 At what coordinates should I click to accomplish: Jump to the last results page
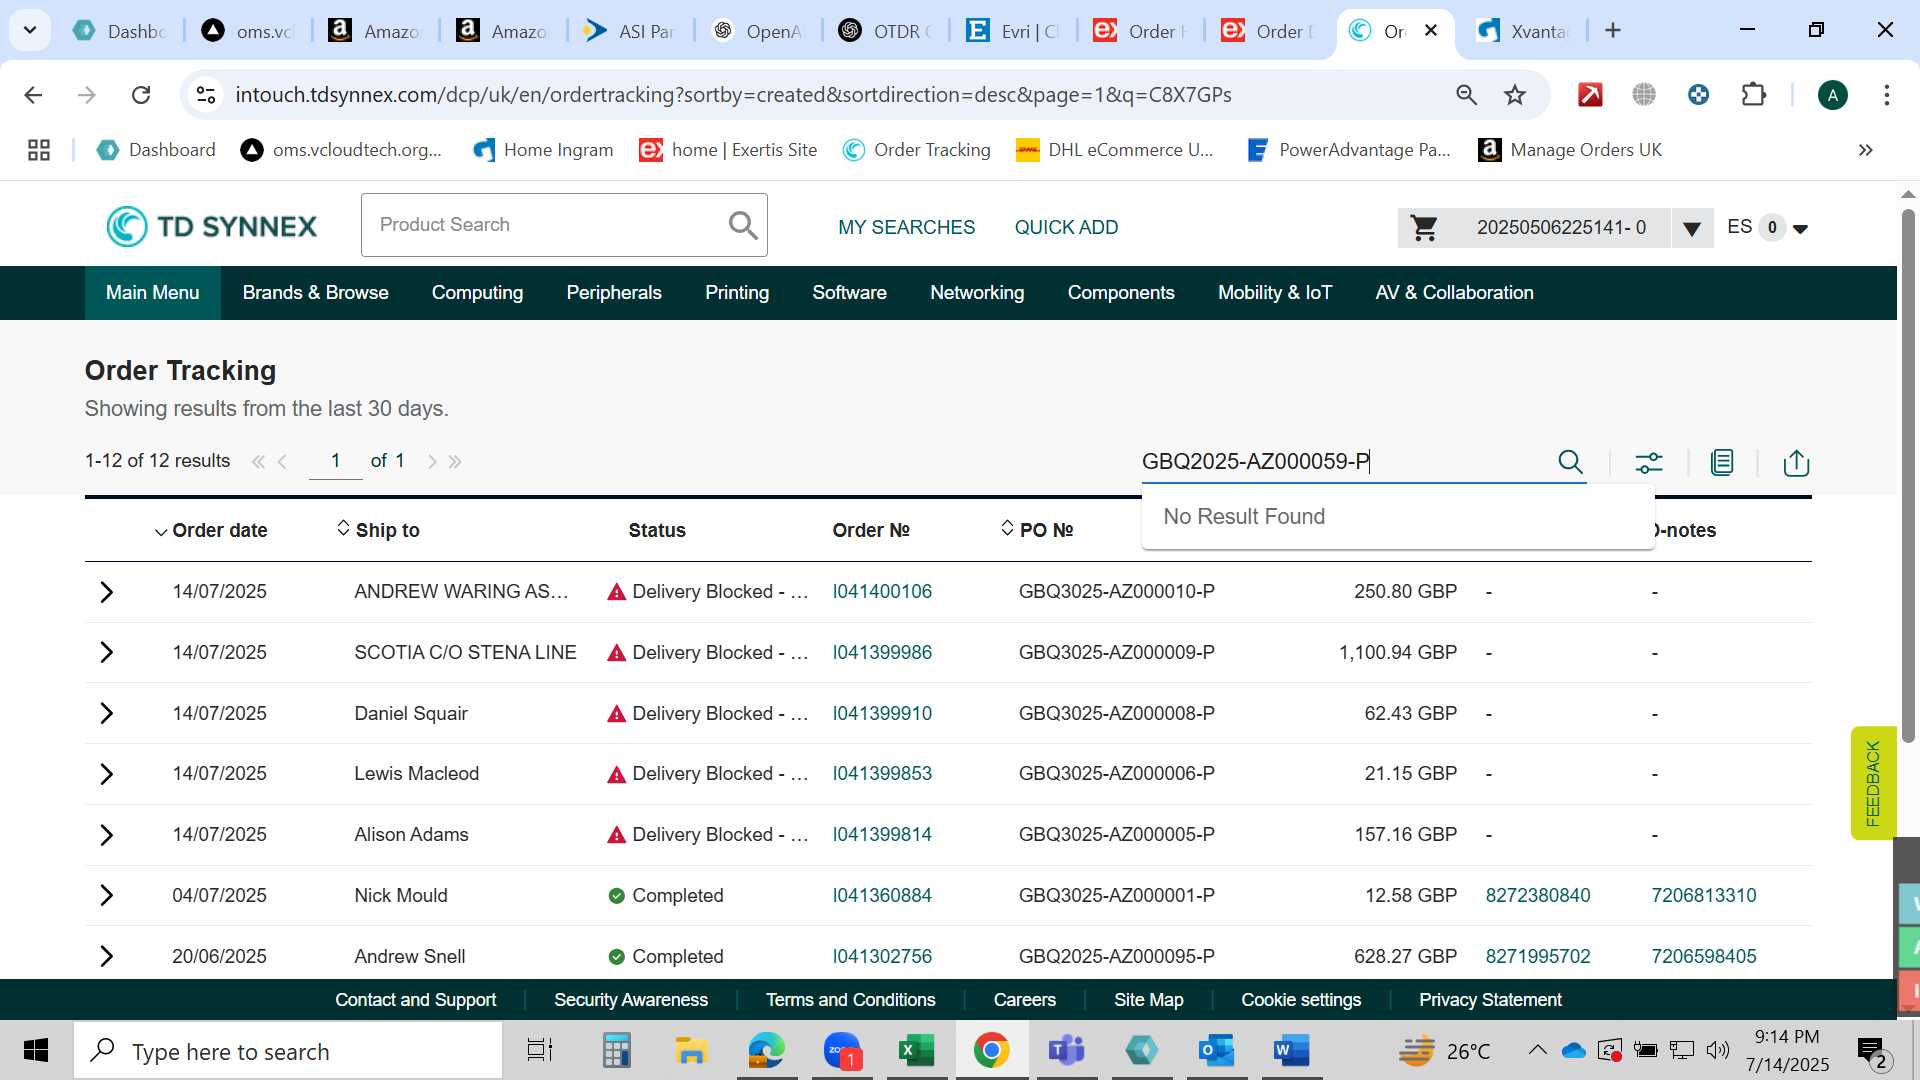[455, 462]
